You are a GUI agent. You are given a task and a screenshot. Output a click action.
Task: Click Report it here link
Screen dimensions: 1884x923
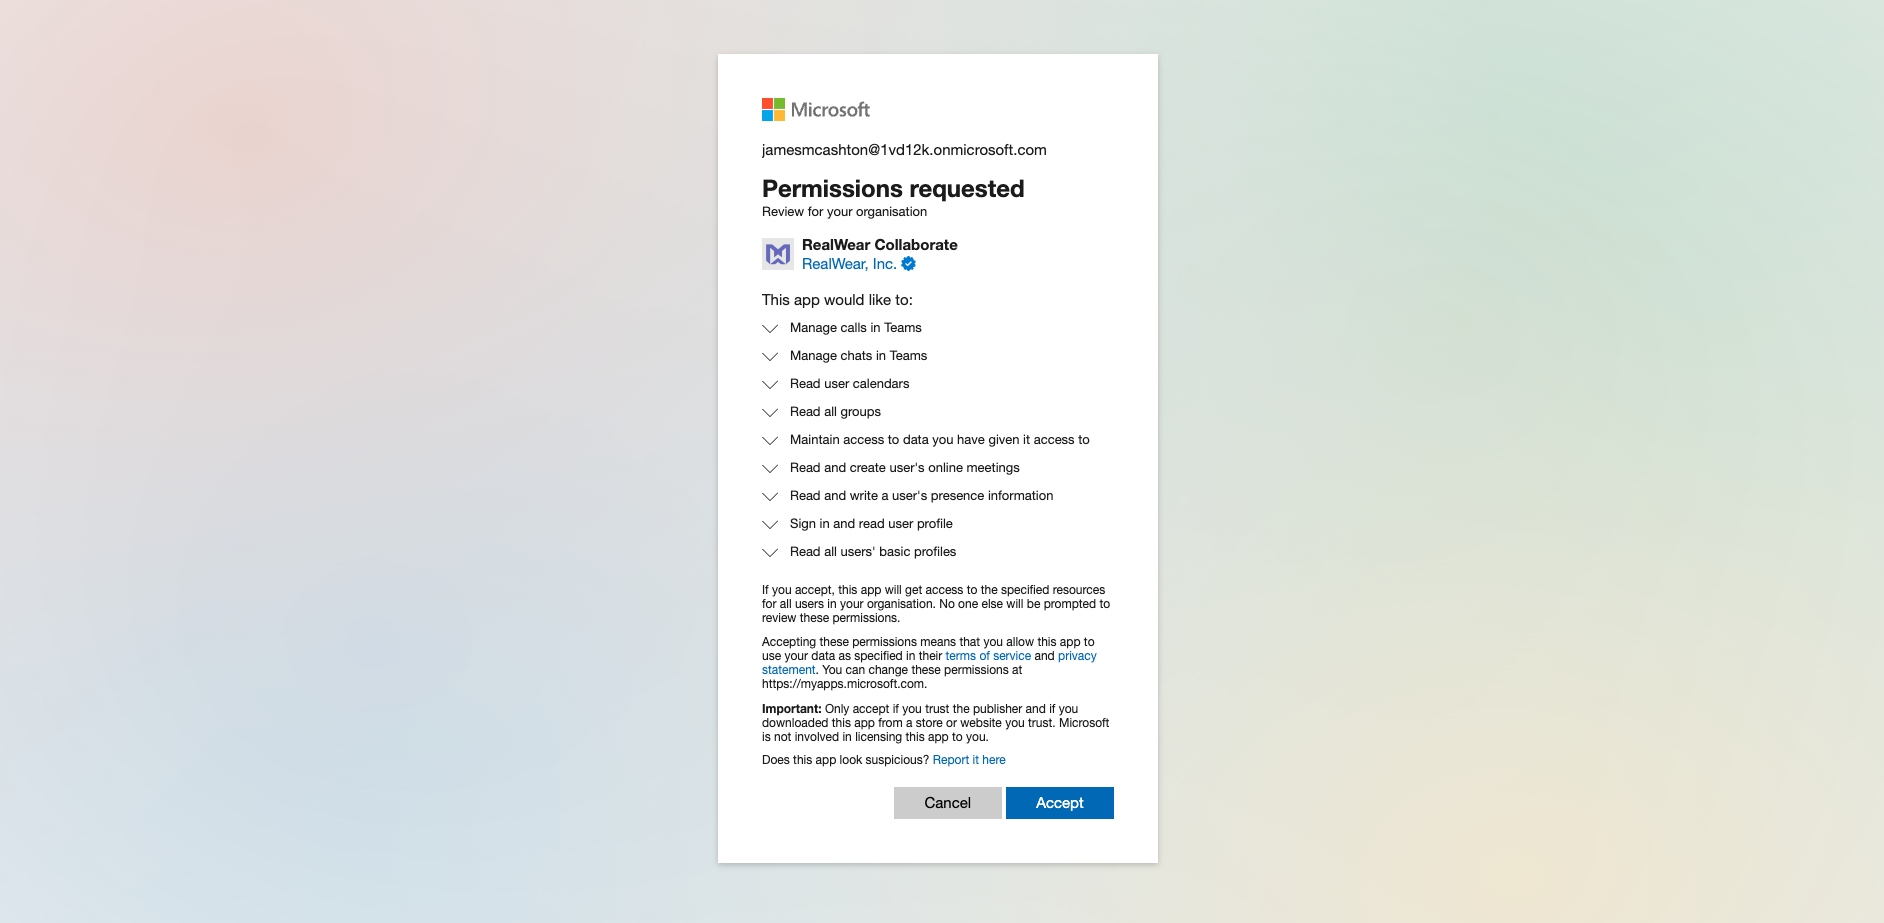(x=969, y=760)
